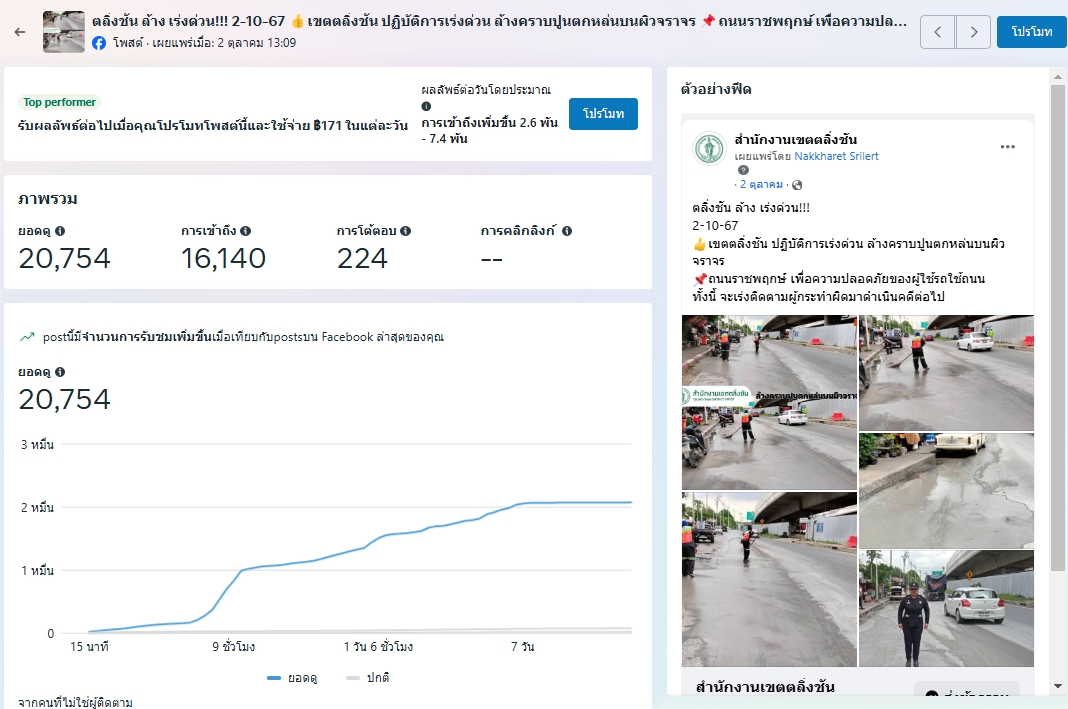Screen dimensions: 1068x709
Task: Open three-dot menu on the post preview
Action: click(x=1007, y=147)
